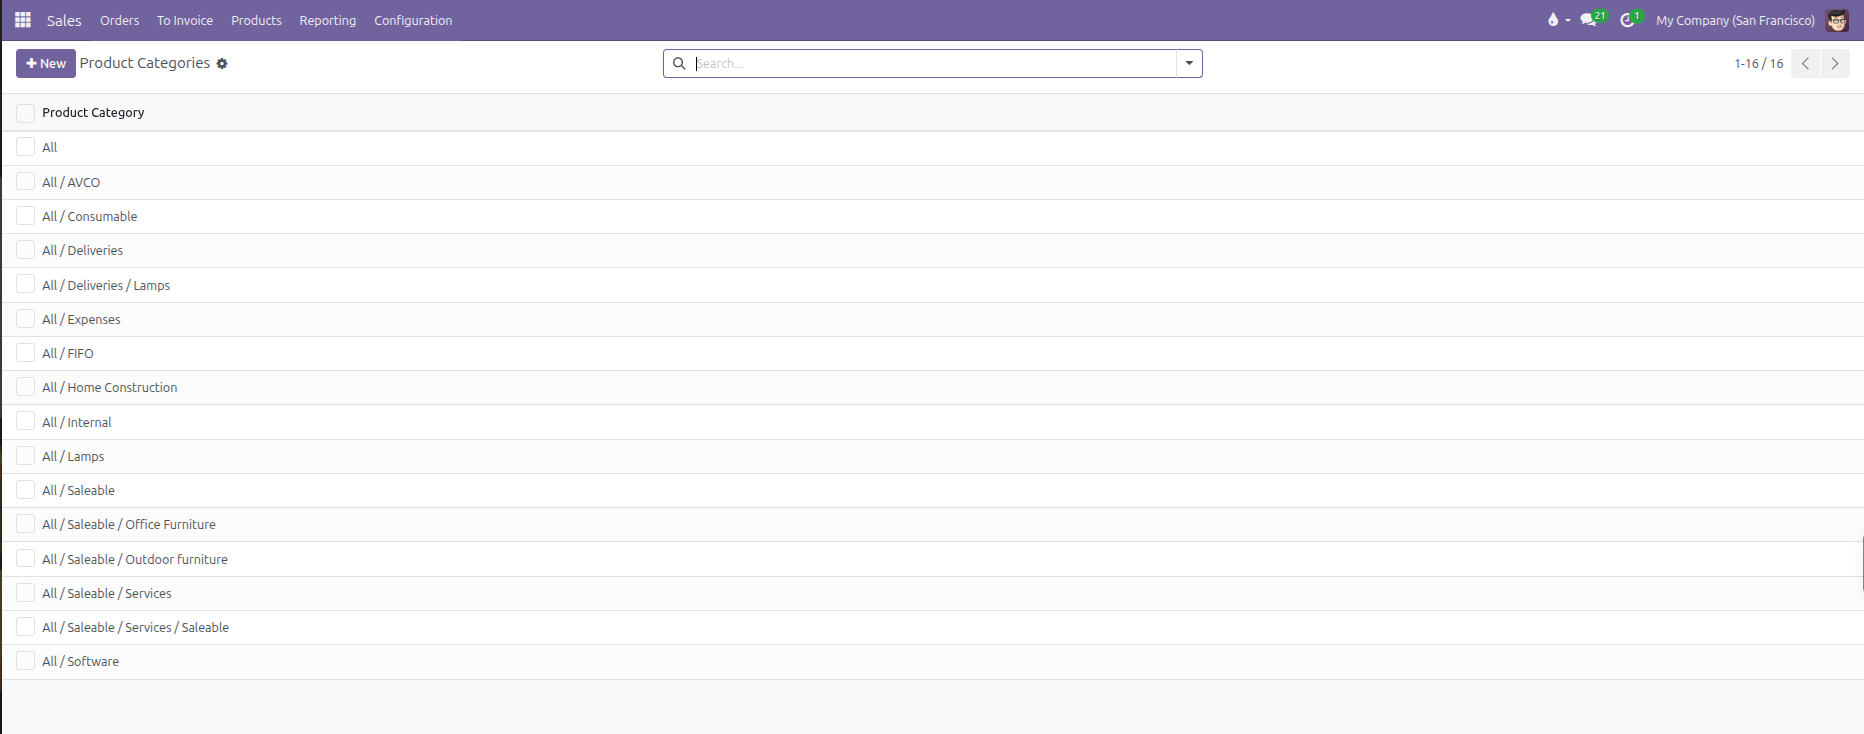Open the user avatar menu

pos(1837,20)
